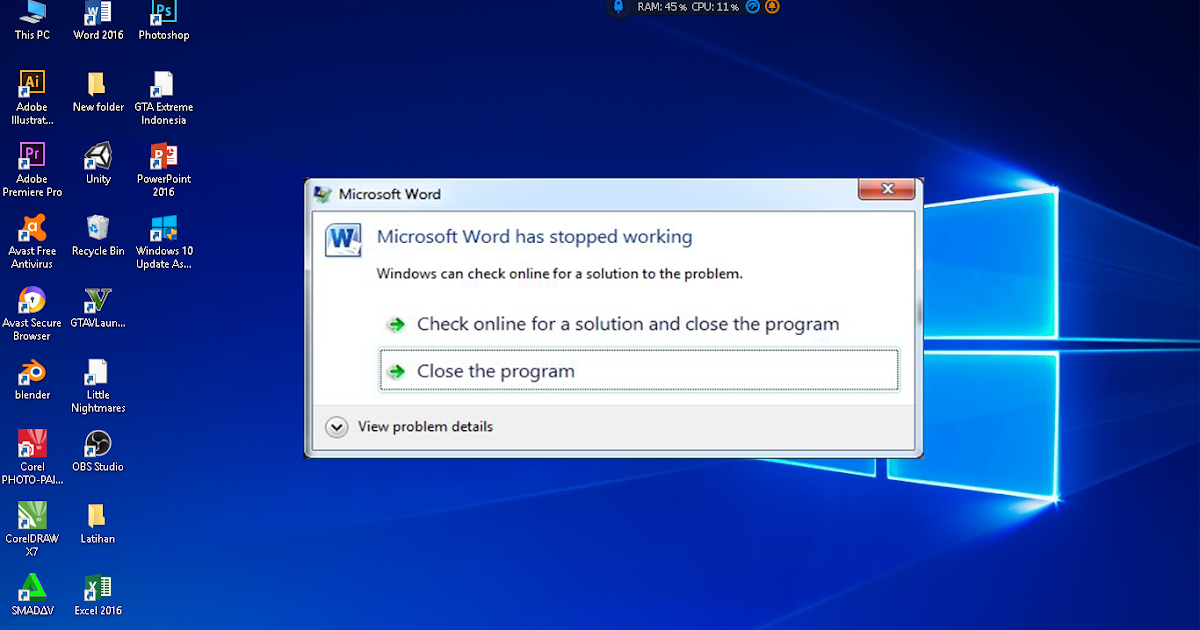1200x630 pixels.
Task: Select Windows 10 Update Assistant icon
Action: (164, 243)
